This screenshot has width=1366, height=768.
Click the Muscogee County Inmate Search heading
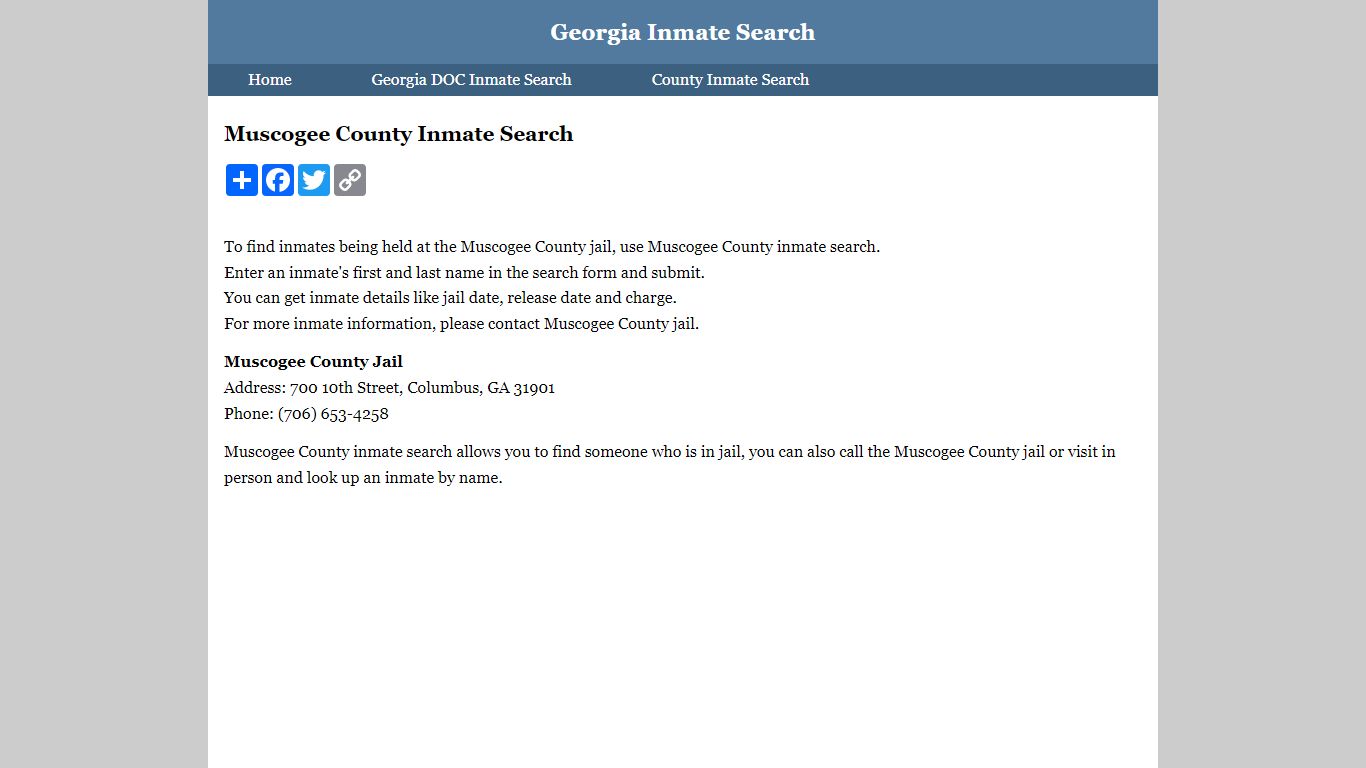398,134
